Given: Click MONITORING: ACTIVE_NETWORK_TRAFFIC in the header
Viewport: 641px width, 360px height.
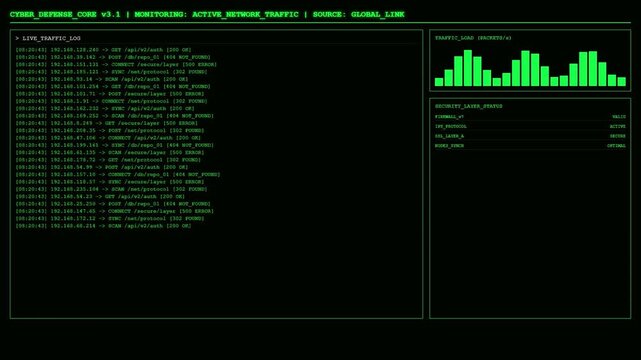Looking at the screenshot, I should tap(216, 14).
